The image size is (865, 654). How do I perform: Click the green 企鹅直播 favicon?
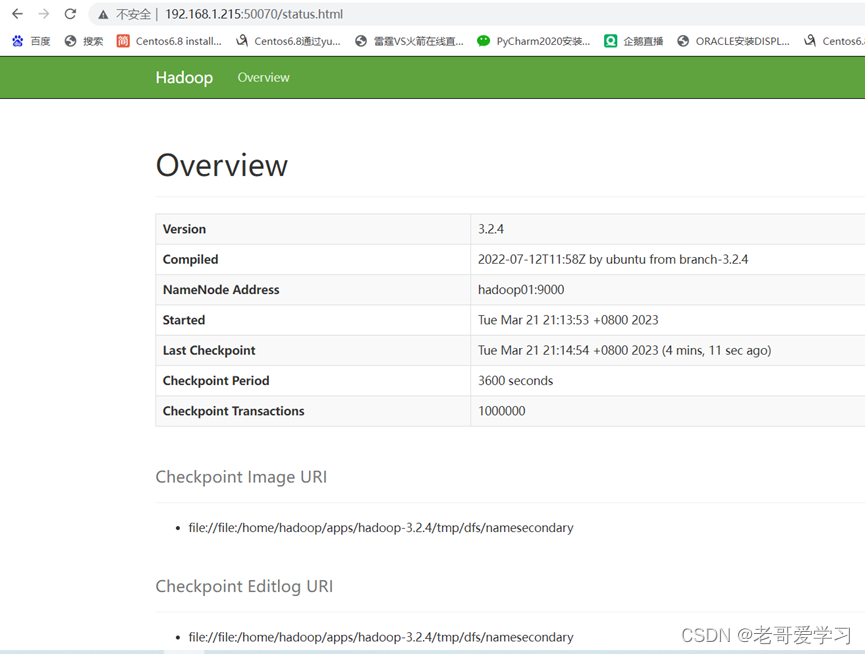click(610, 41)
